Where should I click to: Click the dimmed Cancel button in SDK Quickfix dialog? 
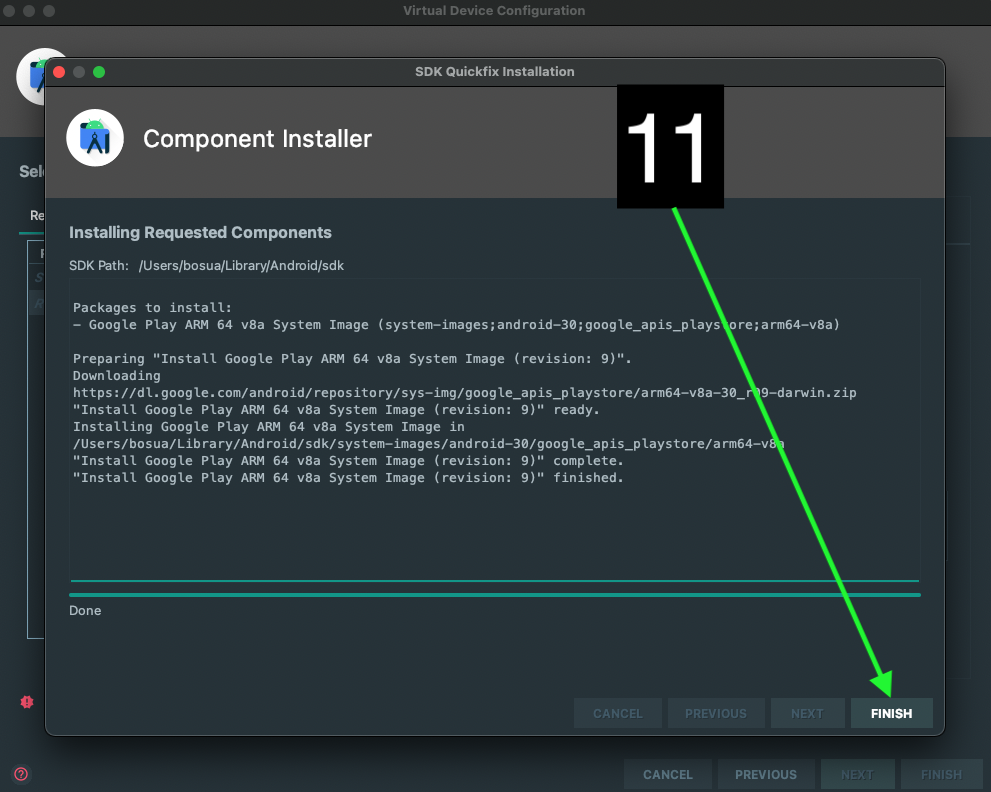point(617,713)
